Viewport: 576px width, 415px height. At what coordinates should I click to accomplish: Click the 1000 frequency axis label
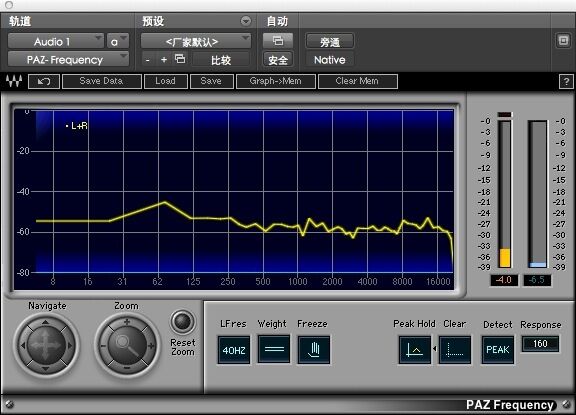pyautogui.click(x=298, y=282)
